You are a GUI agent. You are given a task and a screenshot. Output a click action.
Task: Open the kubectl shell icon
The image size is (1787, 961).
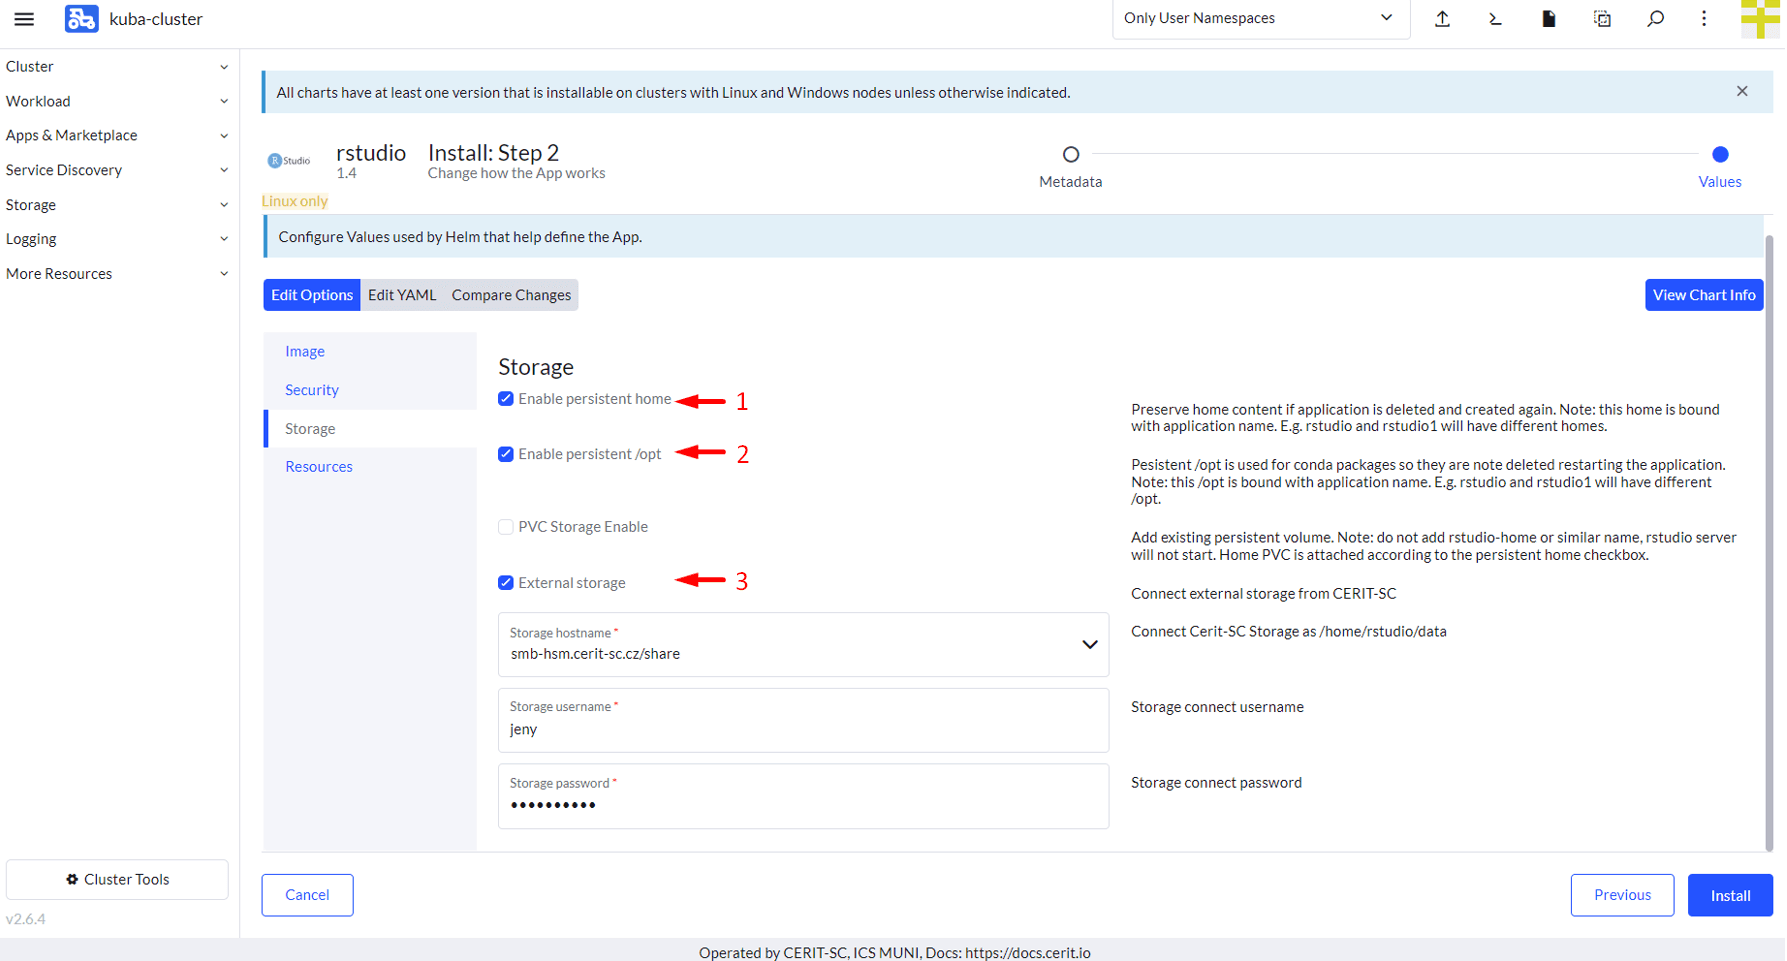[1495, 19]
